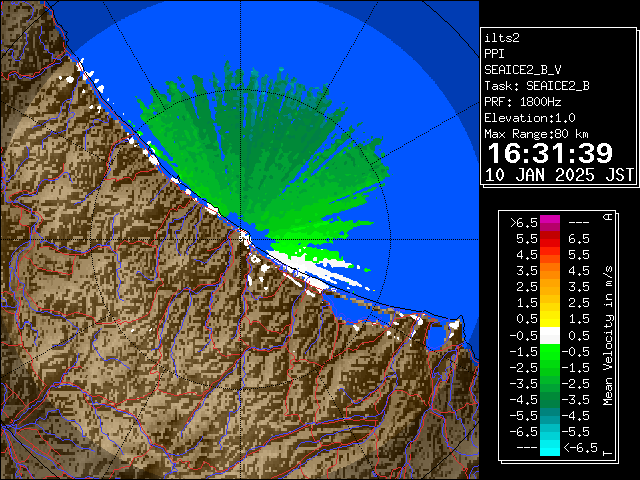Click the '>6.5' legend label
This screenshot has width=640, height=480.
524,223
